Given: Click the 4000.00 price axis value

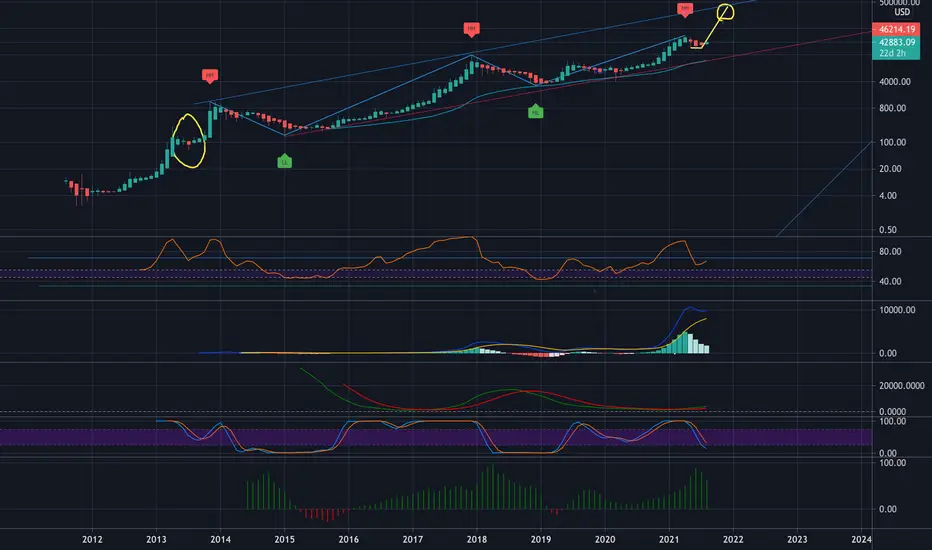Looking at the screenshot, I should (x=895, y=82).
